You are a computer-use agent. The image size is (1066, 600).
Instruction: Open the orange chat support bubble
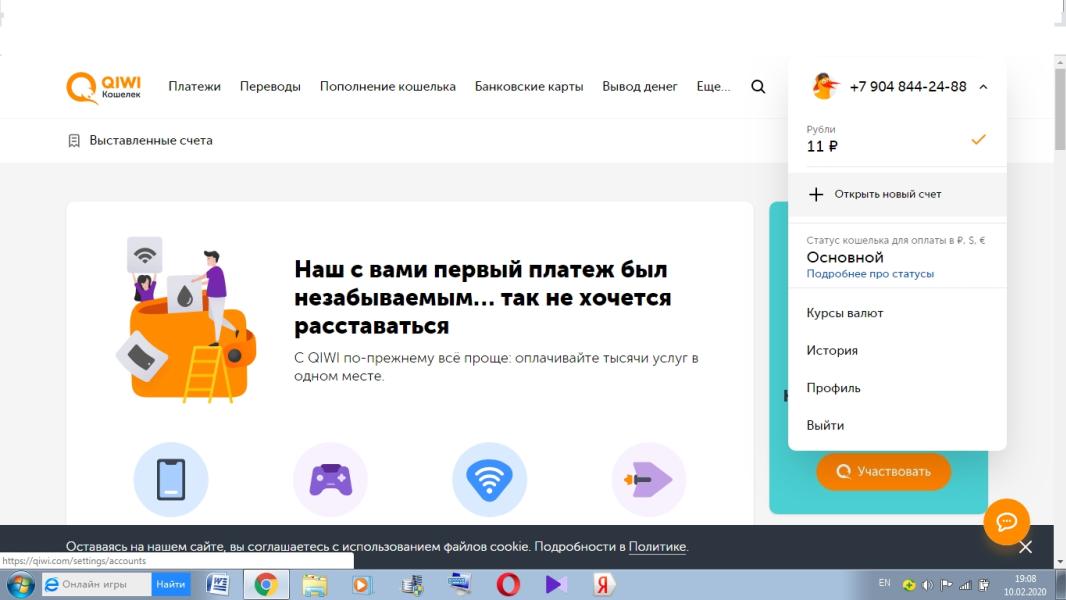(1008, 522)
